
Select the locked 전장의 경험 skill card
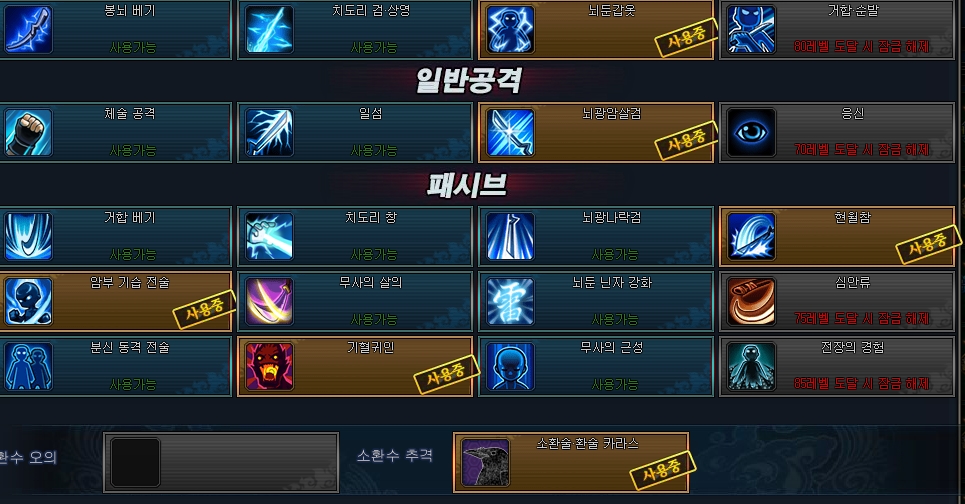coord(837,367)
